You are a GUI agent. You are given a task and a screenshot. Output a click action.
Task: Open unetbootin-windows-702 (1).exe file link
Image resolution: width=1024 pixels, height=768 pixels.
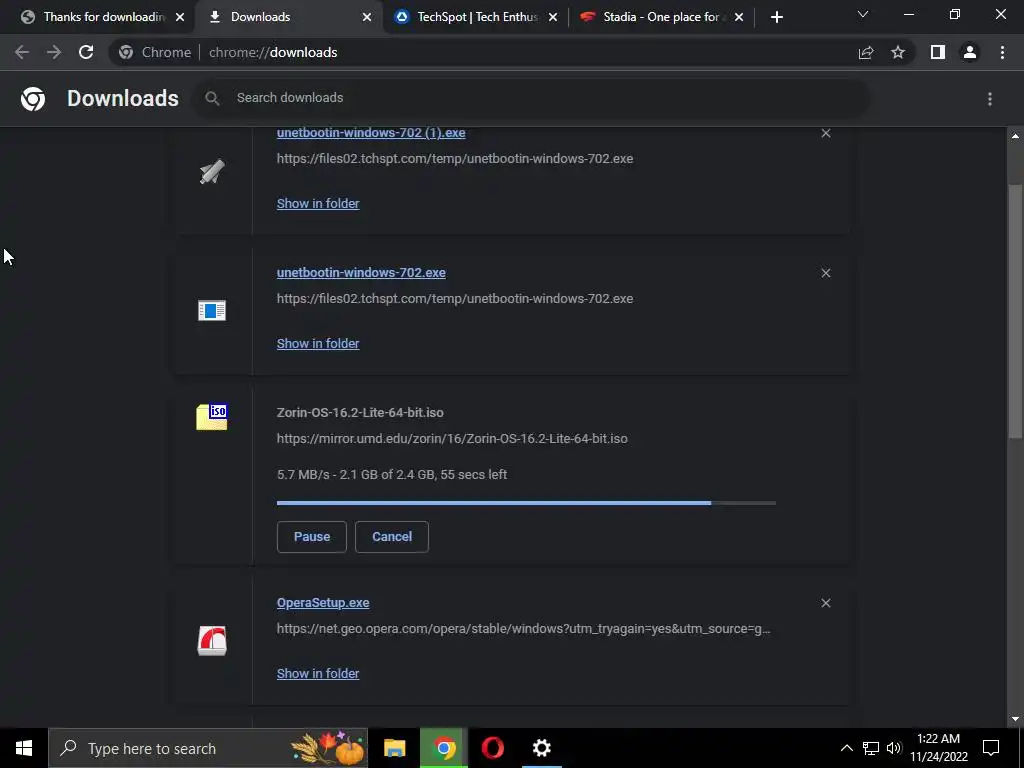tap(371, 133)
